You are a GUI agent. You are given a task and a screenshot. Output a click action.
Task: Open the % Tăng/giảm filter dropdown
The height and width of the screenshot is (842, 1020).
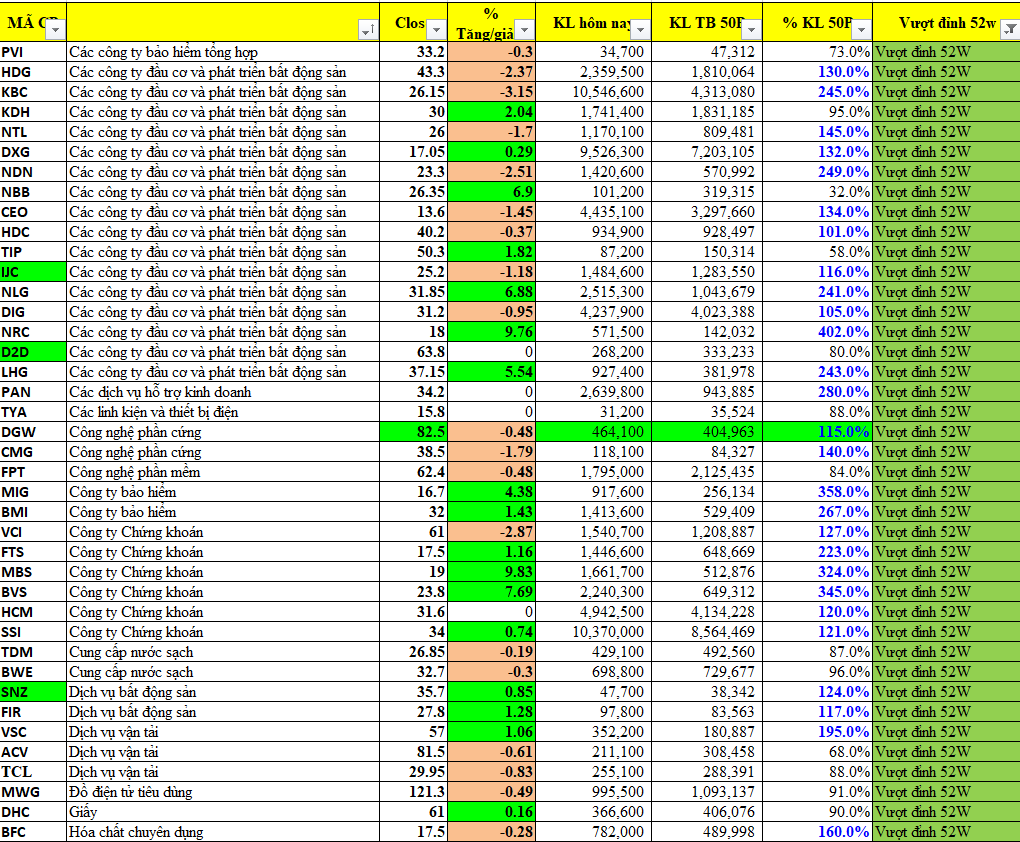[x=524, y=30]
